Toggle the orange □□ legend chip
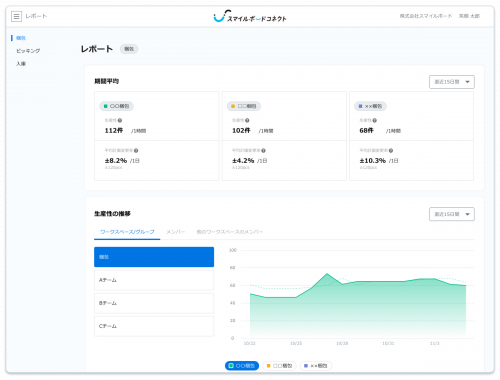 (279, 366)
